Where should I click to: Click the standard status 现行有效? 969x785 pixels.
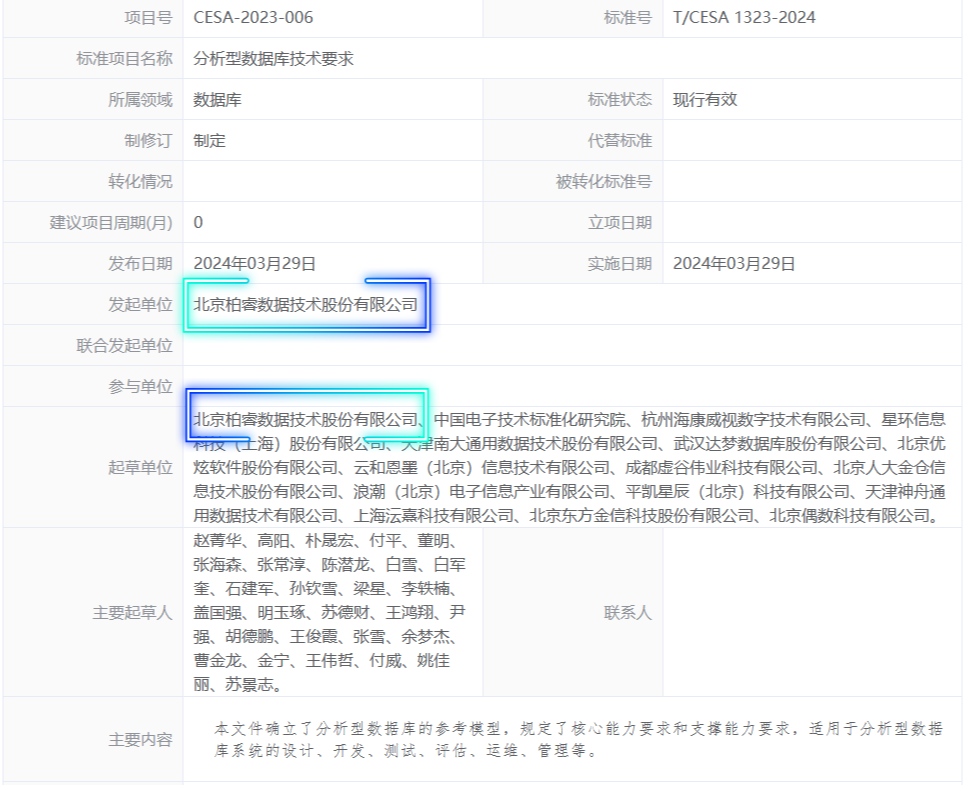(x=705, y=100)
